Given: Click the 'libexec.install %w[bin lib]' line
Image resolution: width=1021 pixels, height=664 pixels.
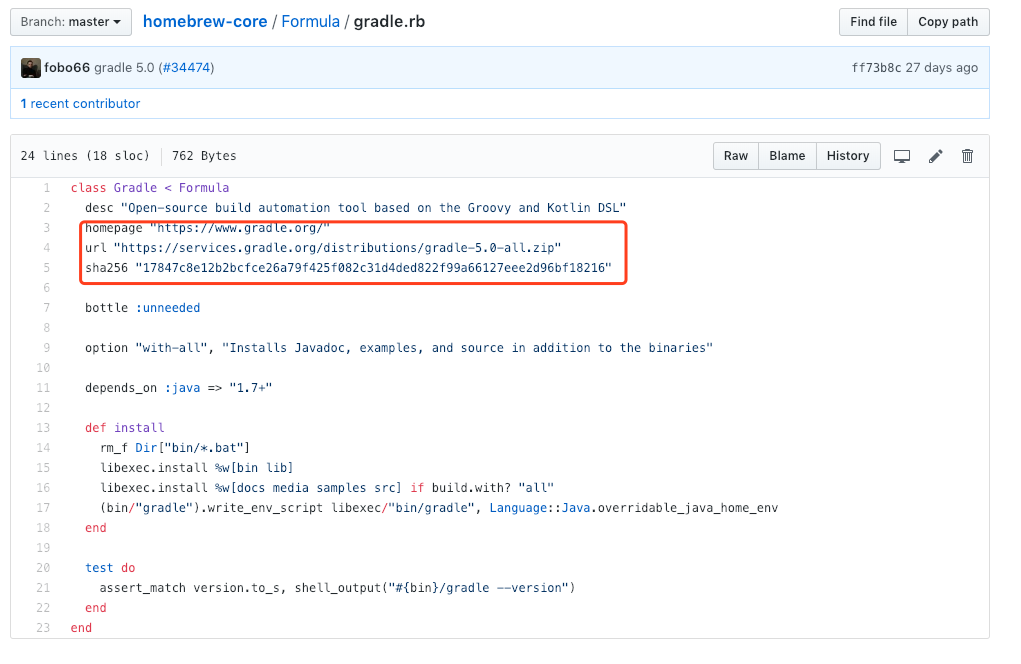Looking at the screenshot, I should tap(197, 468).
